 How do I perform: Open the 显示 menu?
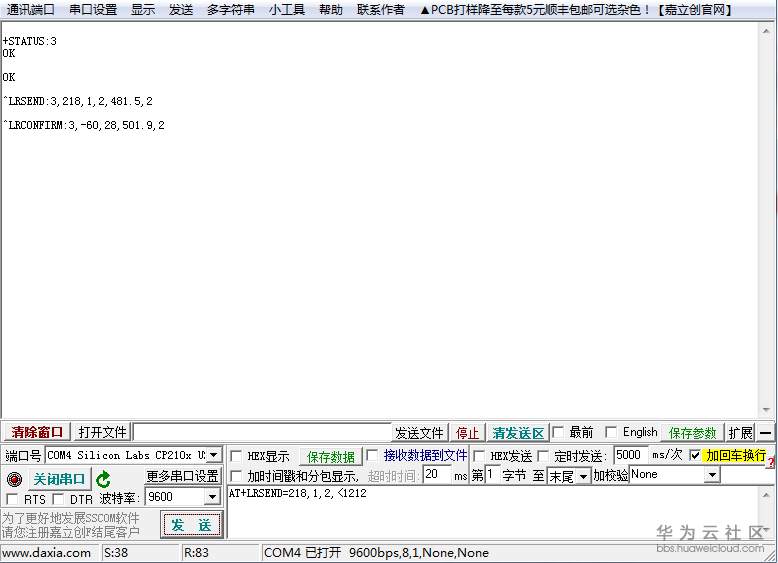[x=143, y=9]
